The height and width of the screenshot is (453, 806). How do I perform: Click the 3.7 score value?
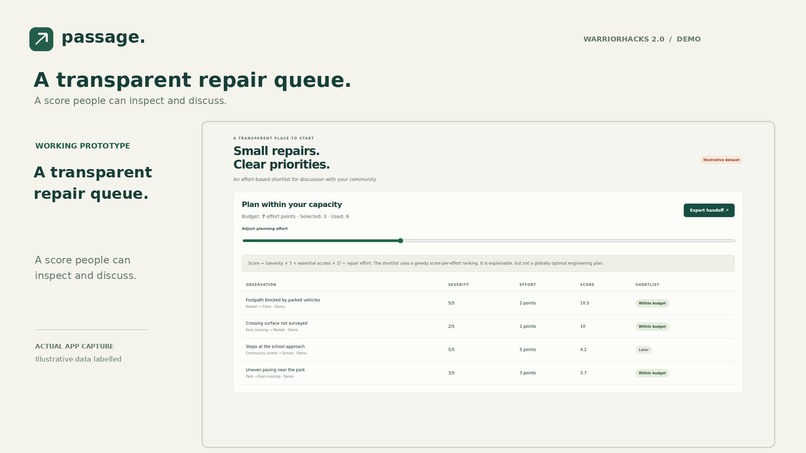click(583, 373)
